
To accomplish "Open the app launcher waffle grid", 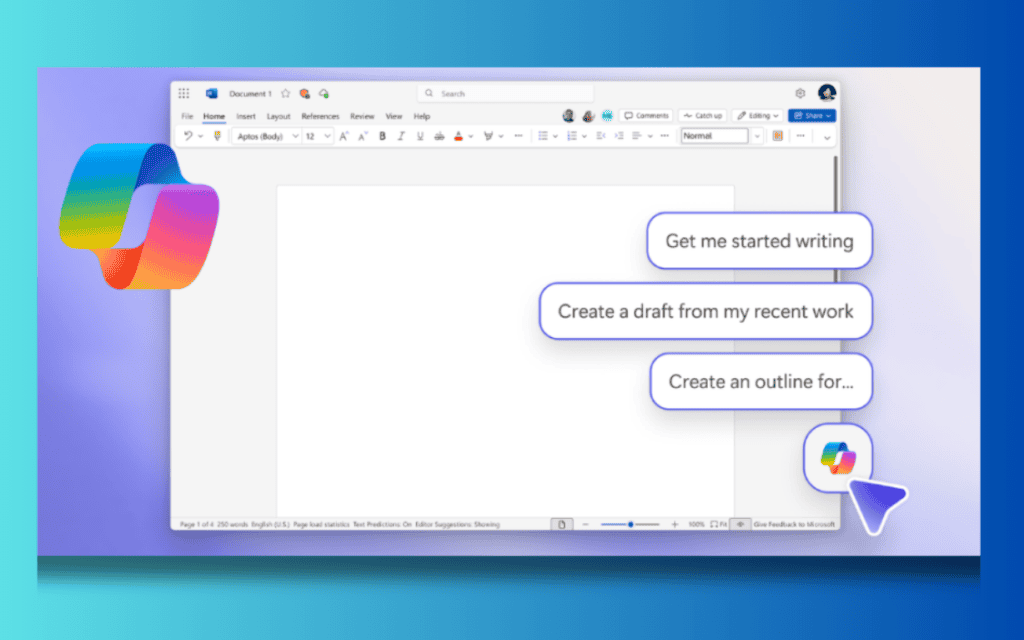I will [x=184, y=93].
